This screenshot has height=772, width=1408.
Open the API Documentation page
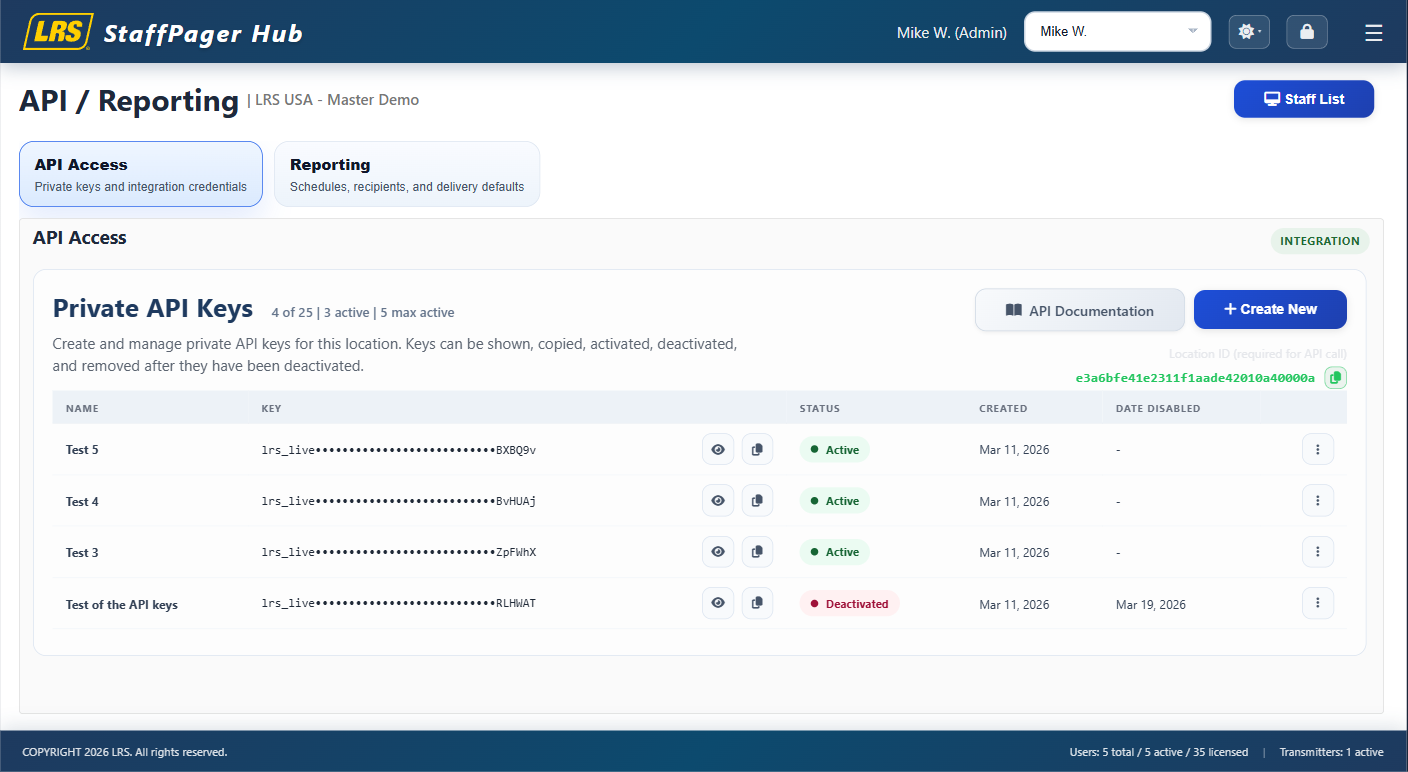(1079, 310)
